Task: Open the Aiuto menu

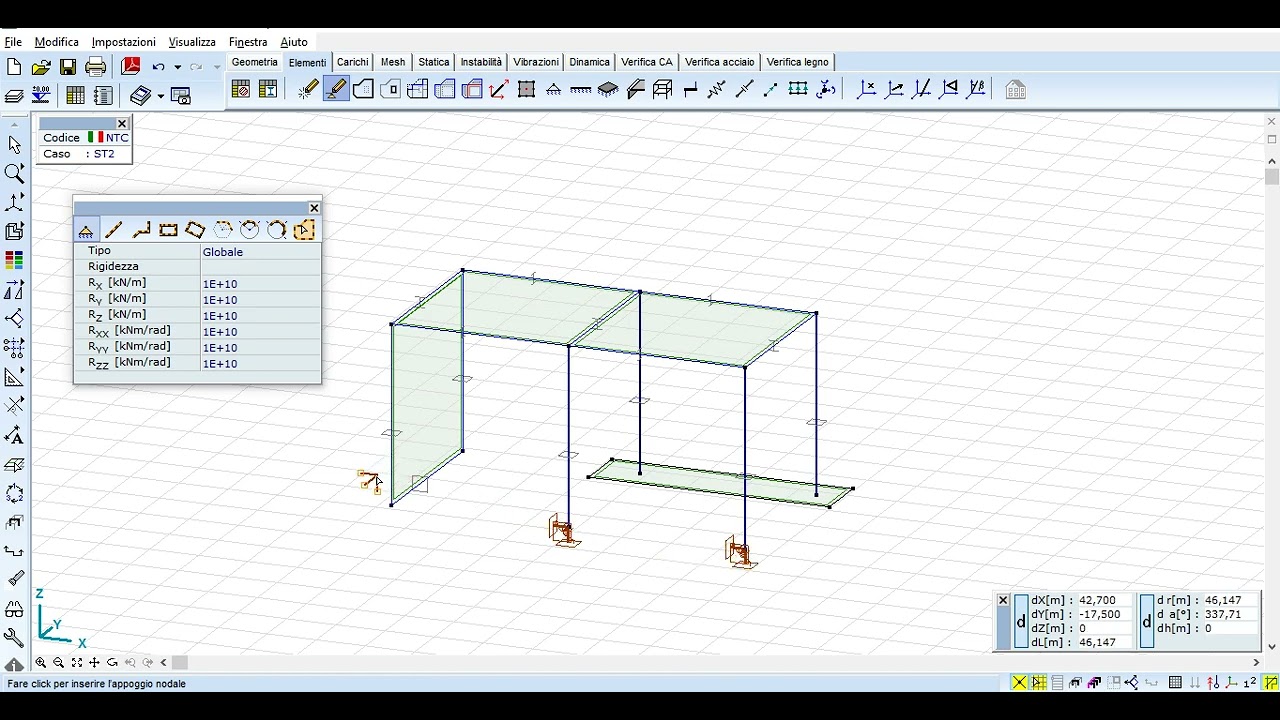Action: [x=294, y=42]
